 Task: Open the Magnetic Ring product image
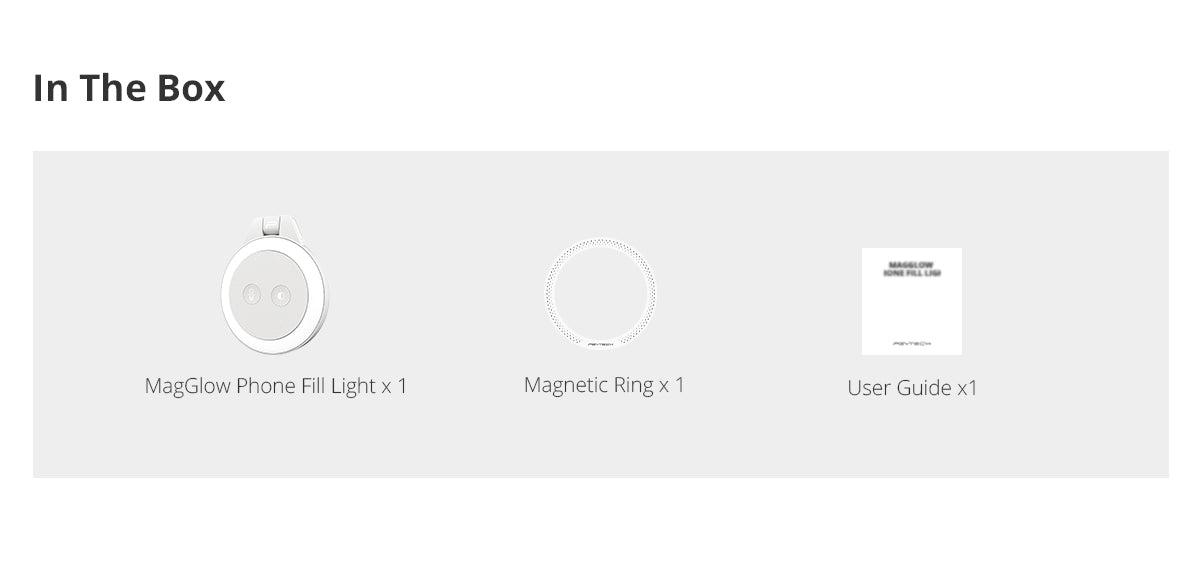pyautogui.click(x=600, y=294)
